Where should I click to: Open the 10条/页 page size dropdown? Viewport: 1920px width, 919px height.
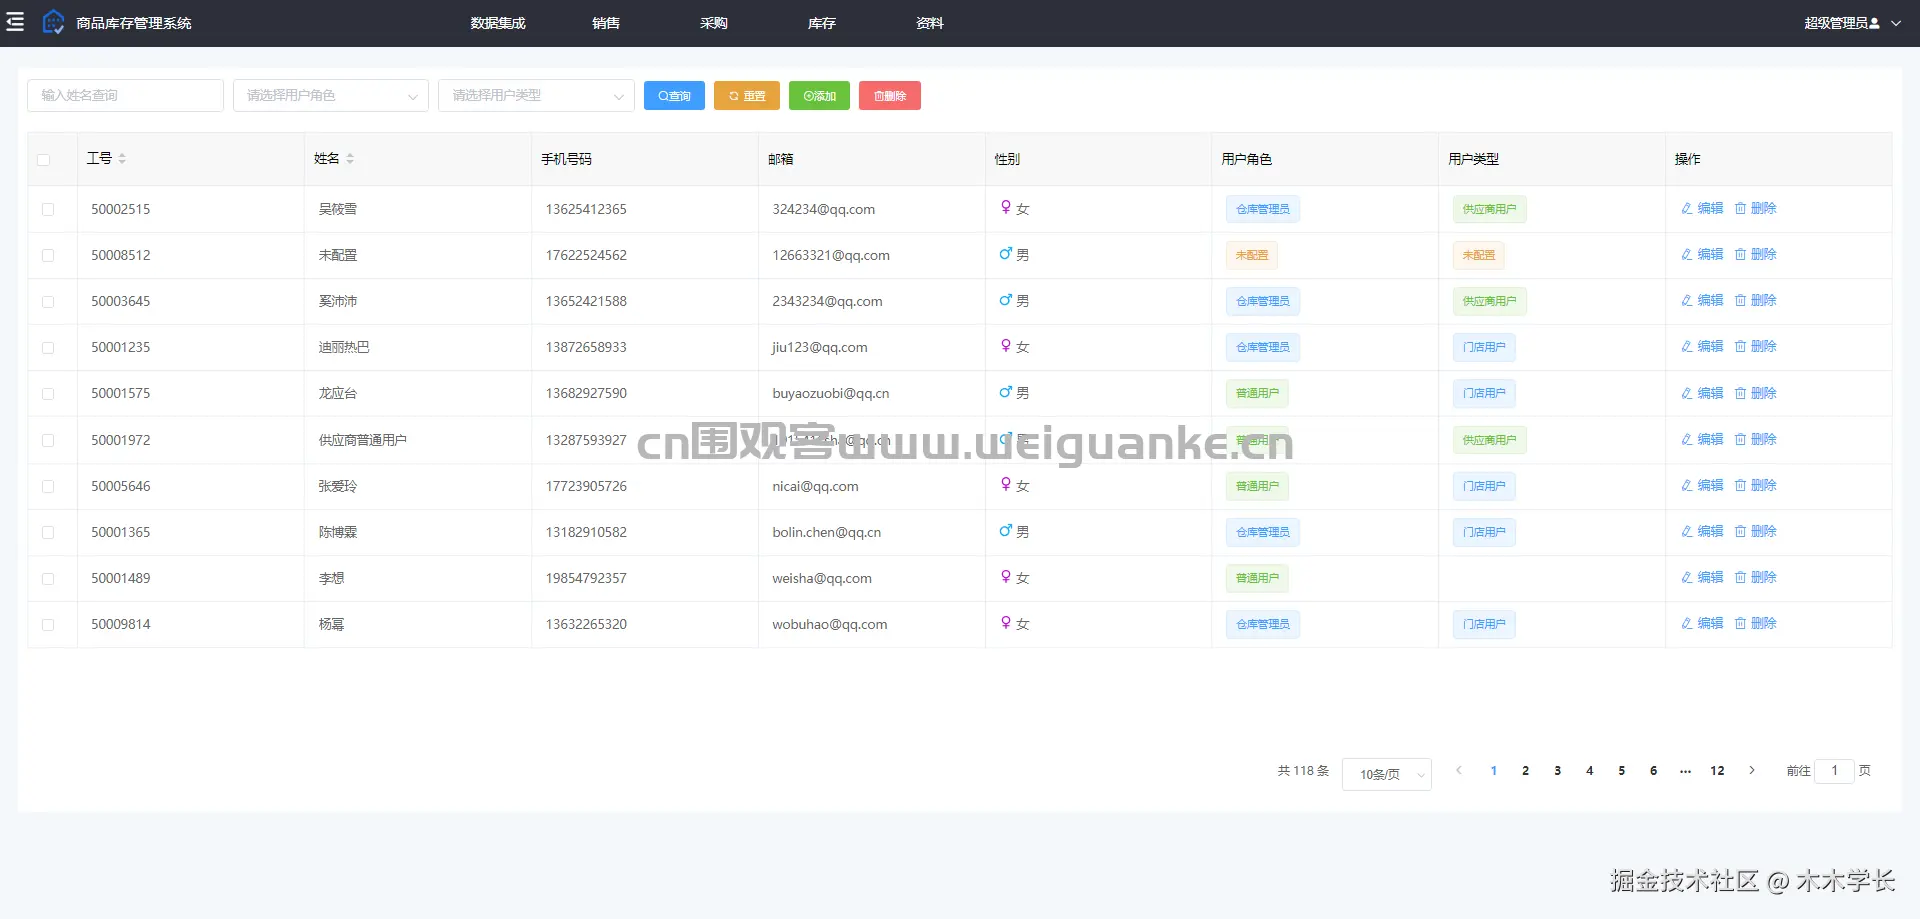[x=1387, y=774]
